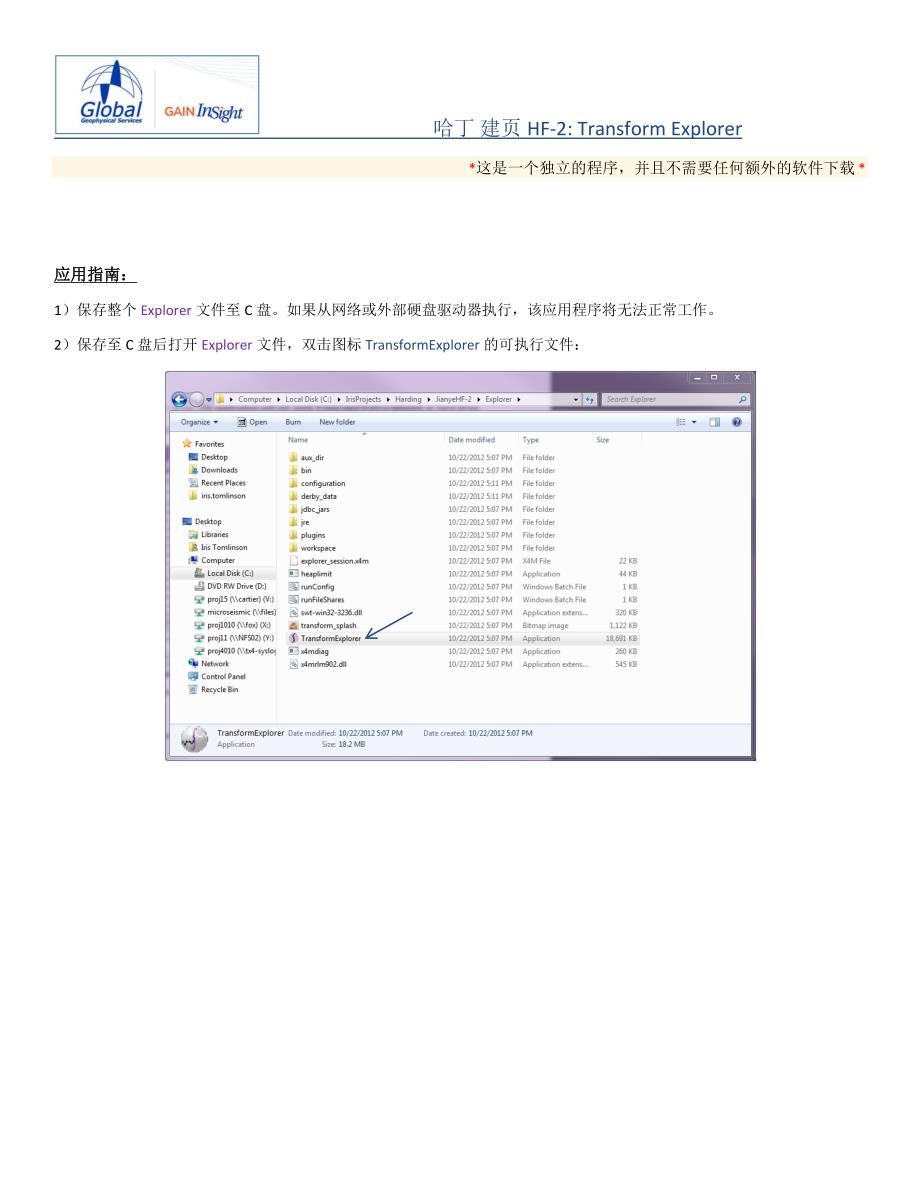
Task: Click the Search Explorer input field
Action: coord(668,399)
